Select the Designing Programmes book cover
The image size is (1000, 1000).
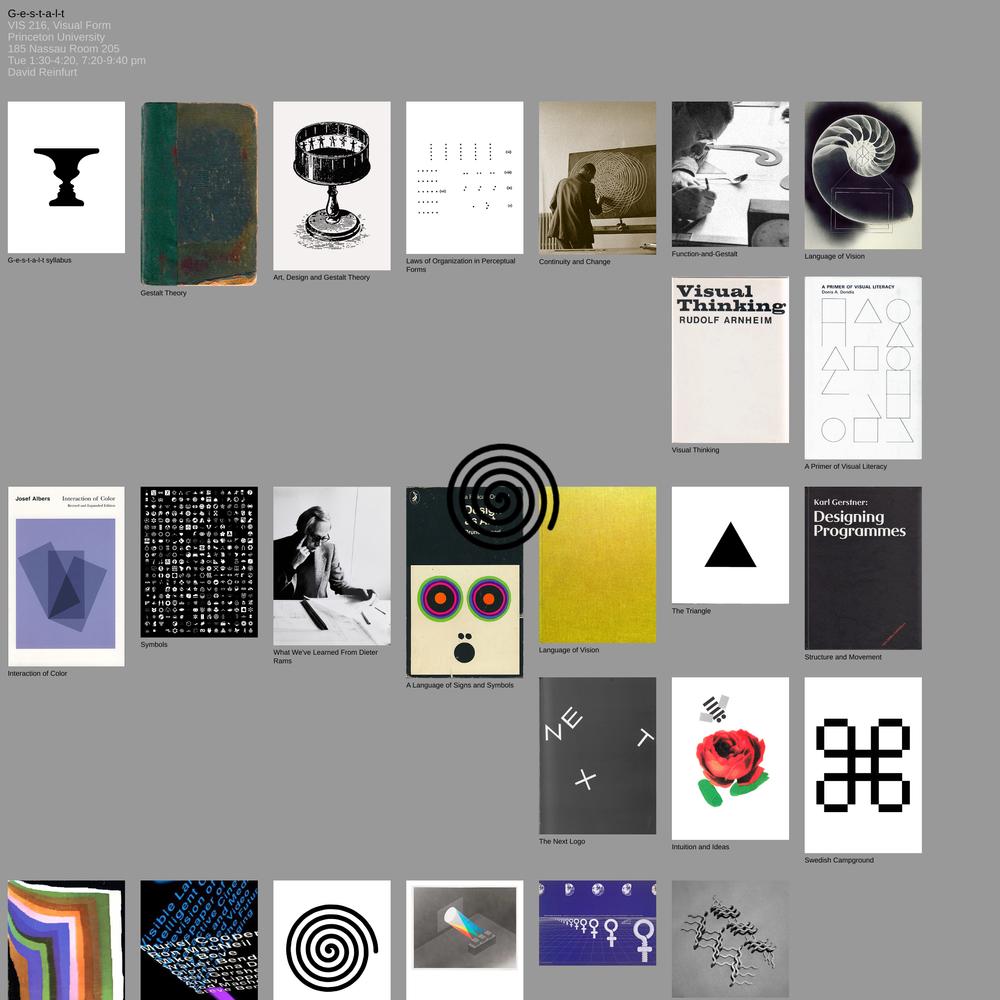[863, 568]
